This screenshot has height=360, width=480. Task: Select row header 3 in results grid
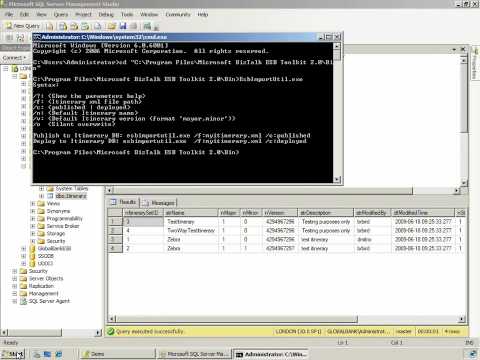tap(115, 239)
